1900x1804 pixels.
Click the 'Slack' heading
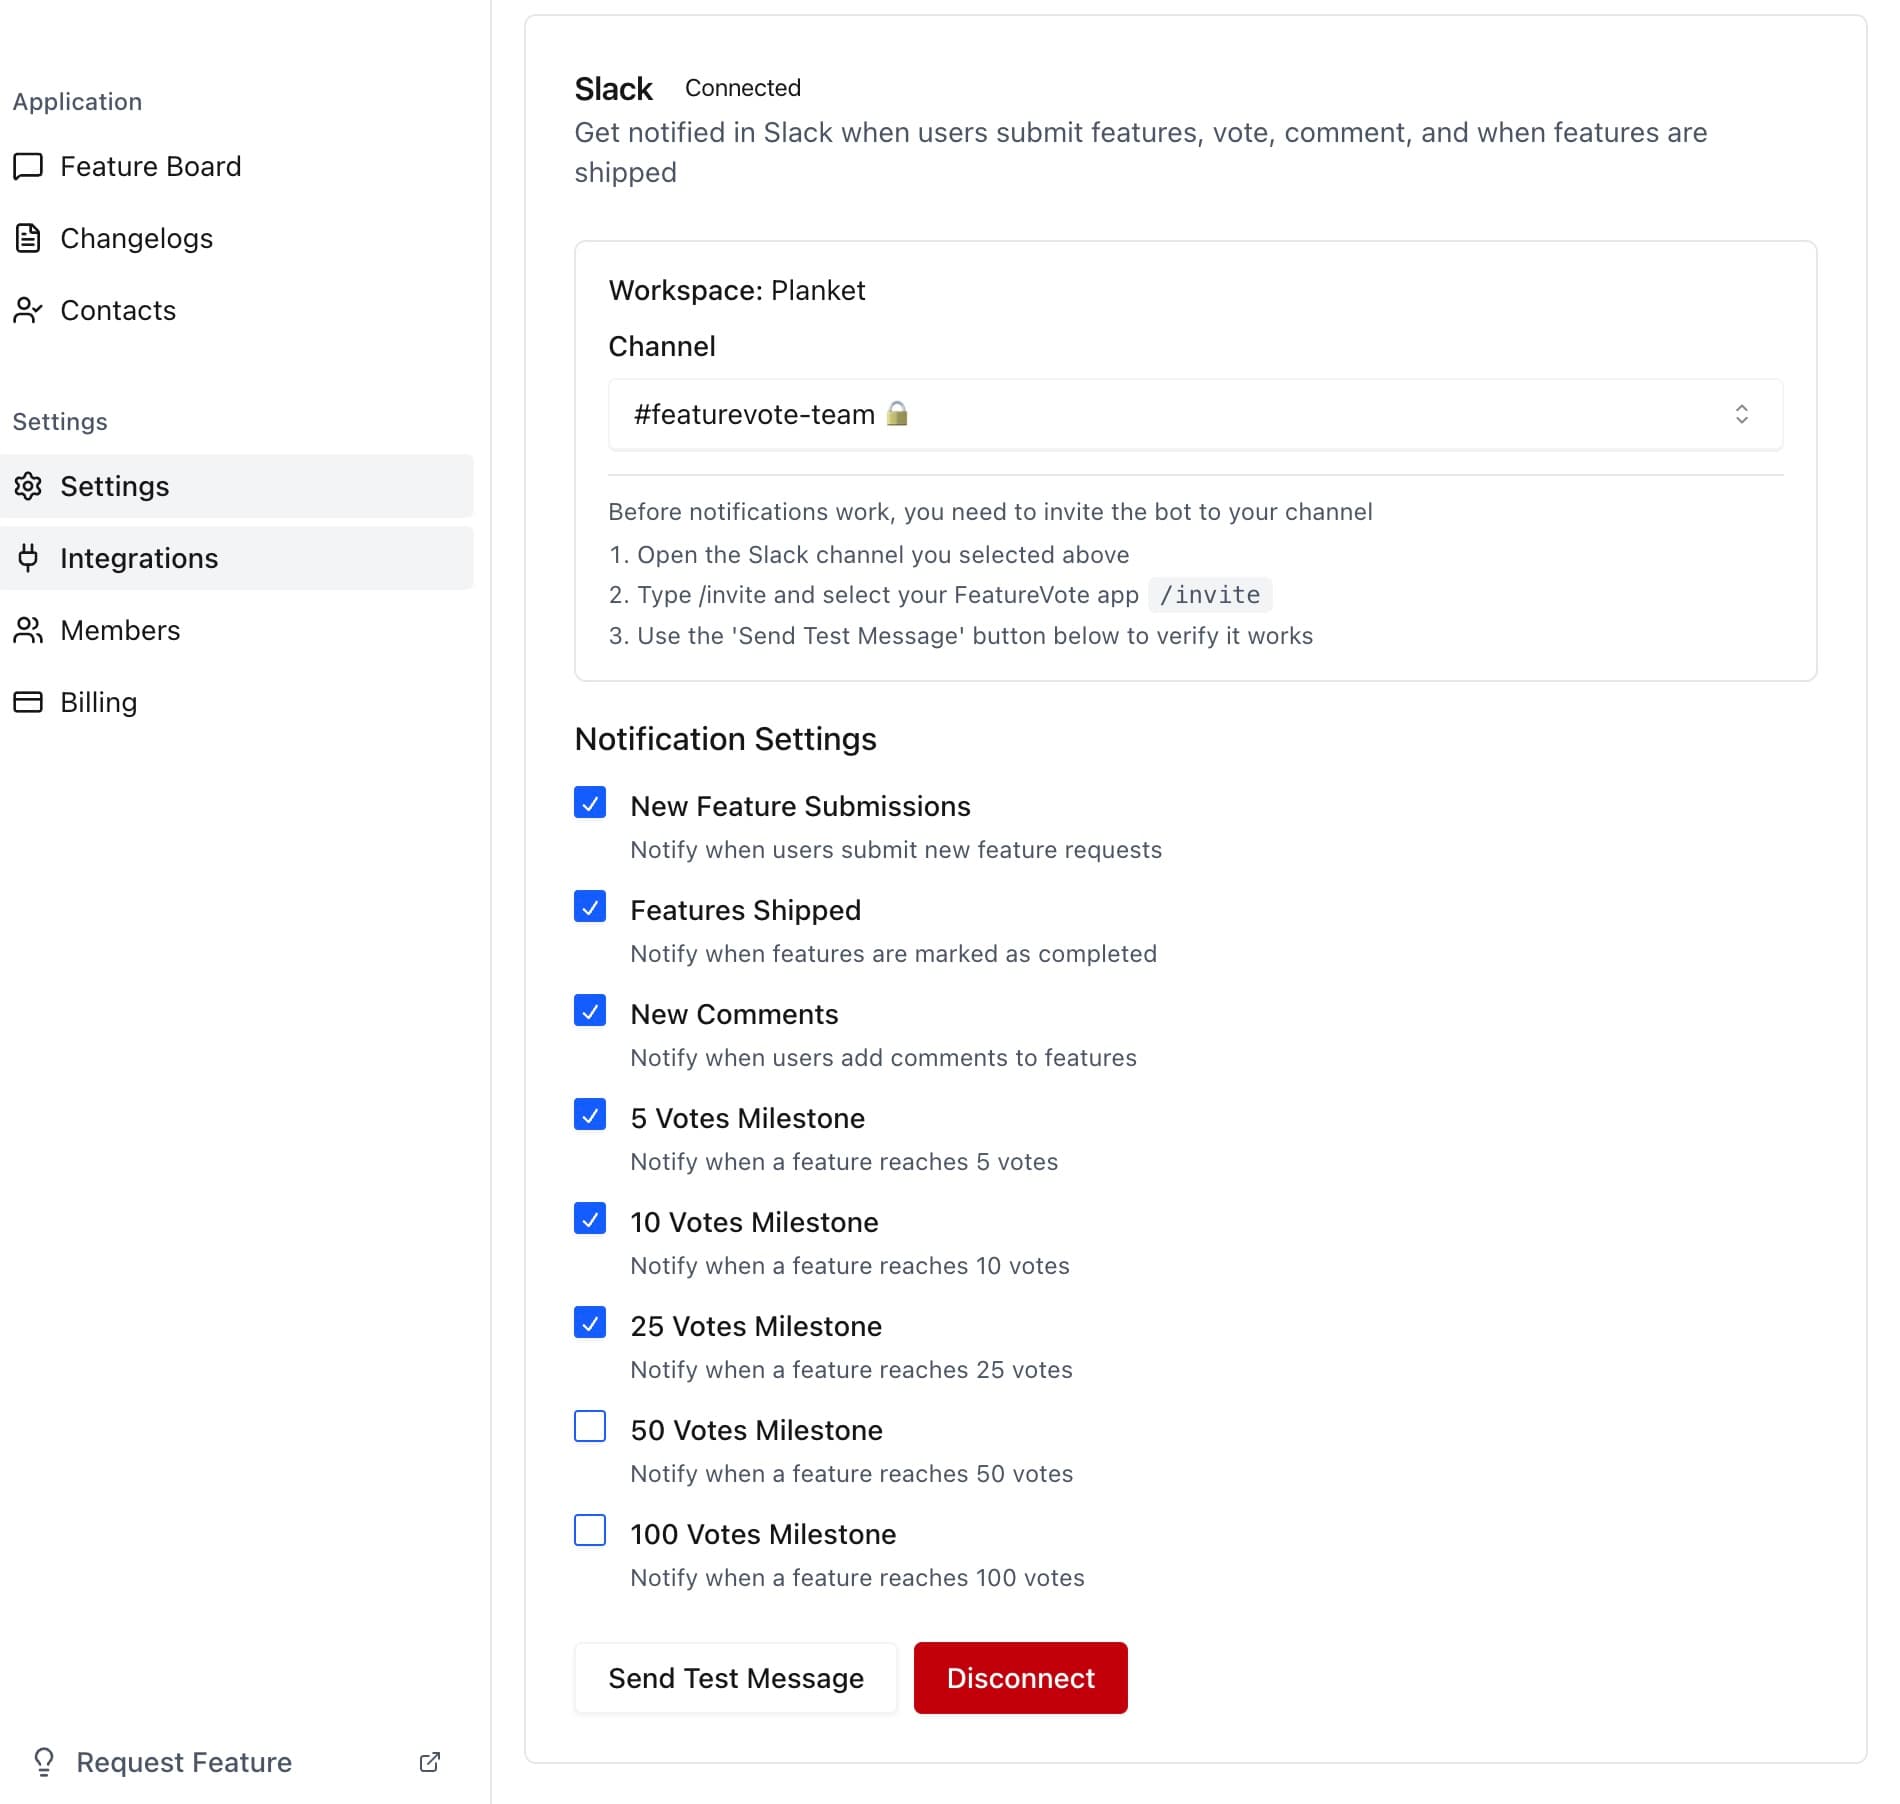click(613, 89)
